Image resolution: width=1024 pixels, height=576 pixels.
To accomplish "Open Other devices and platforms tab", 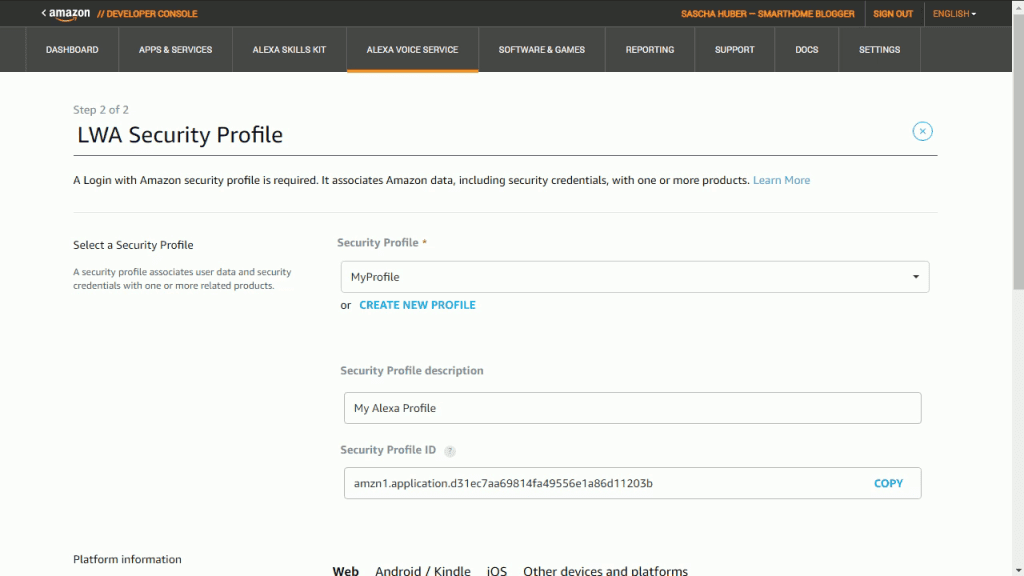I will tap(605, 571).
